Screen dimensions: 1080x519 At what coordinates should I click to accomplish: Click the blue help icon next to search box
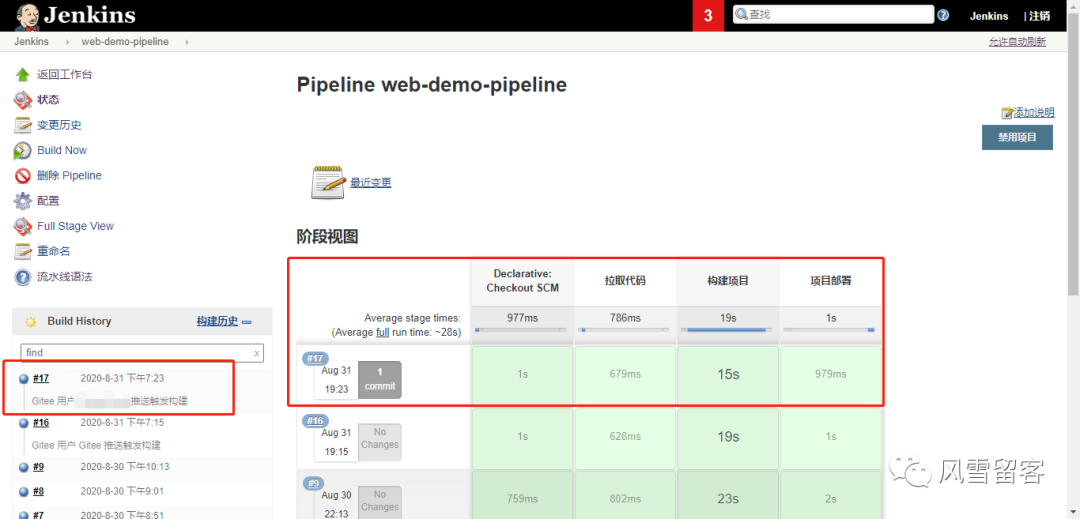[x=943, y=15]
